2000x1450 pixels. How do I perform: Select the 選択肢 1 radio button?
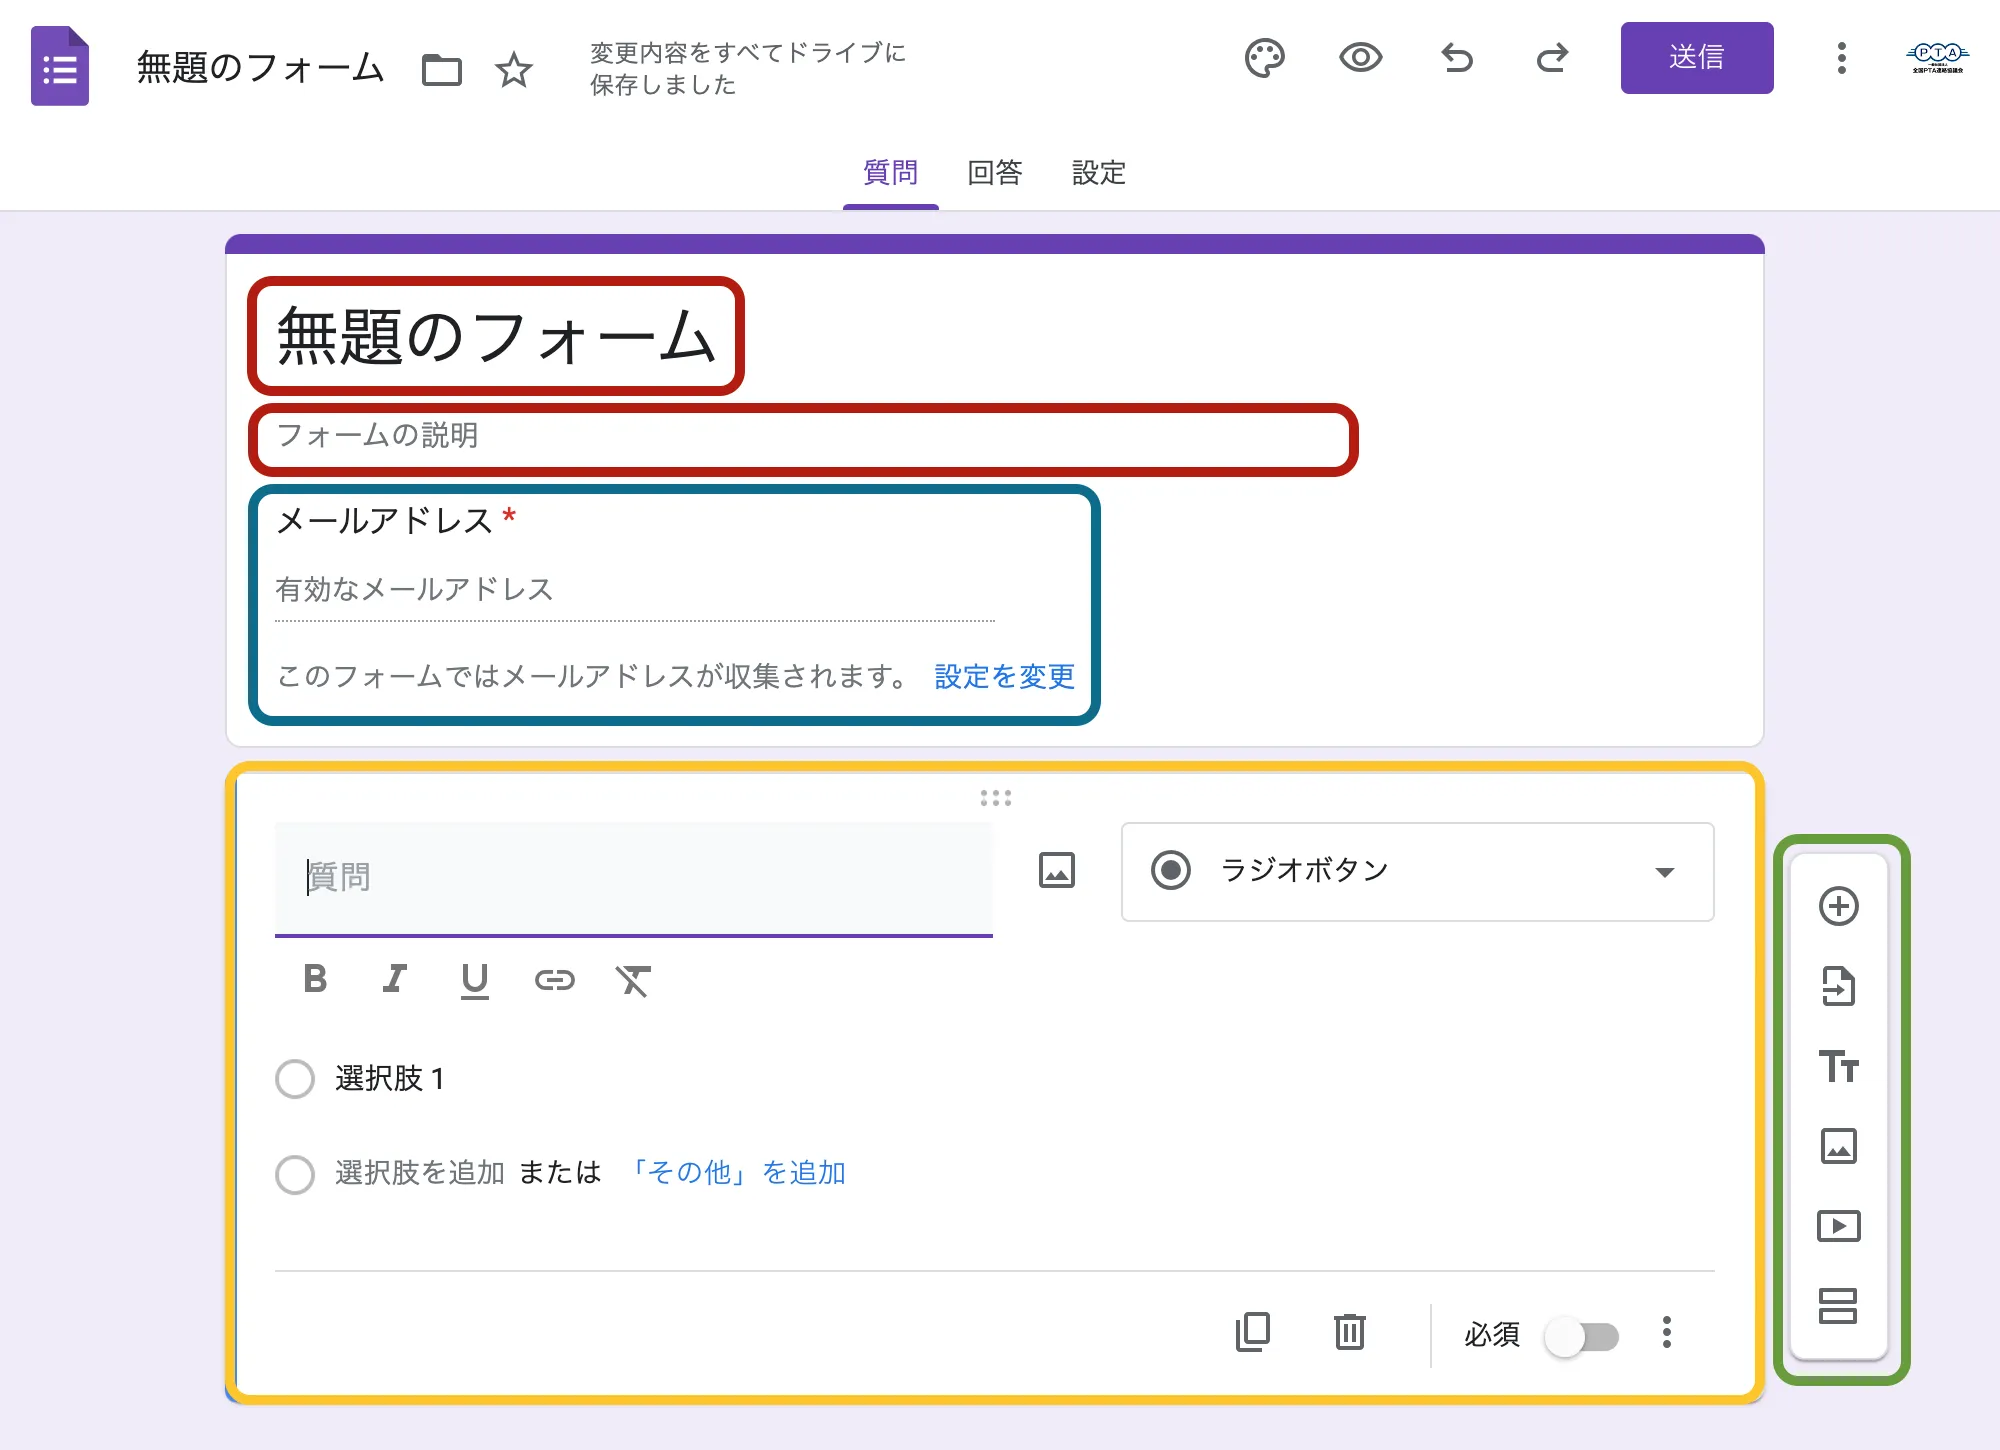pos(295,1079)
